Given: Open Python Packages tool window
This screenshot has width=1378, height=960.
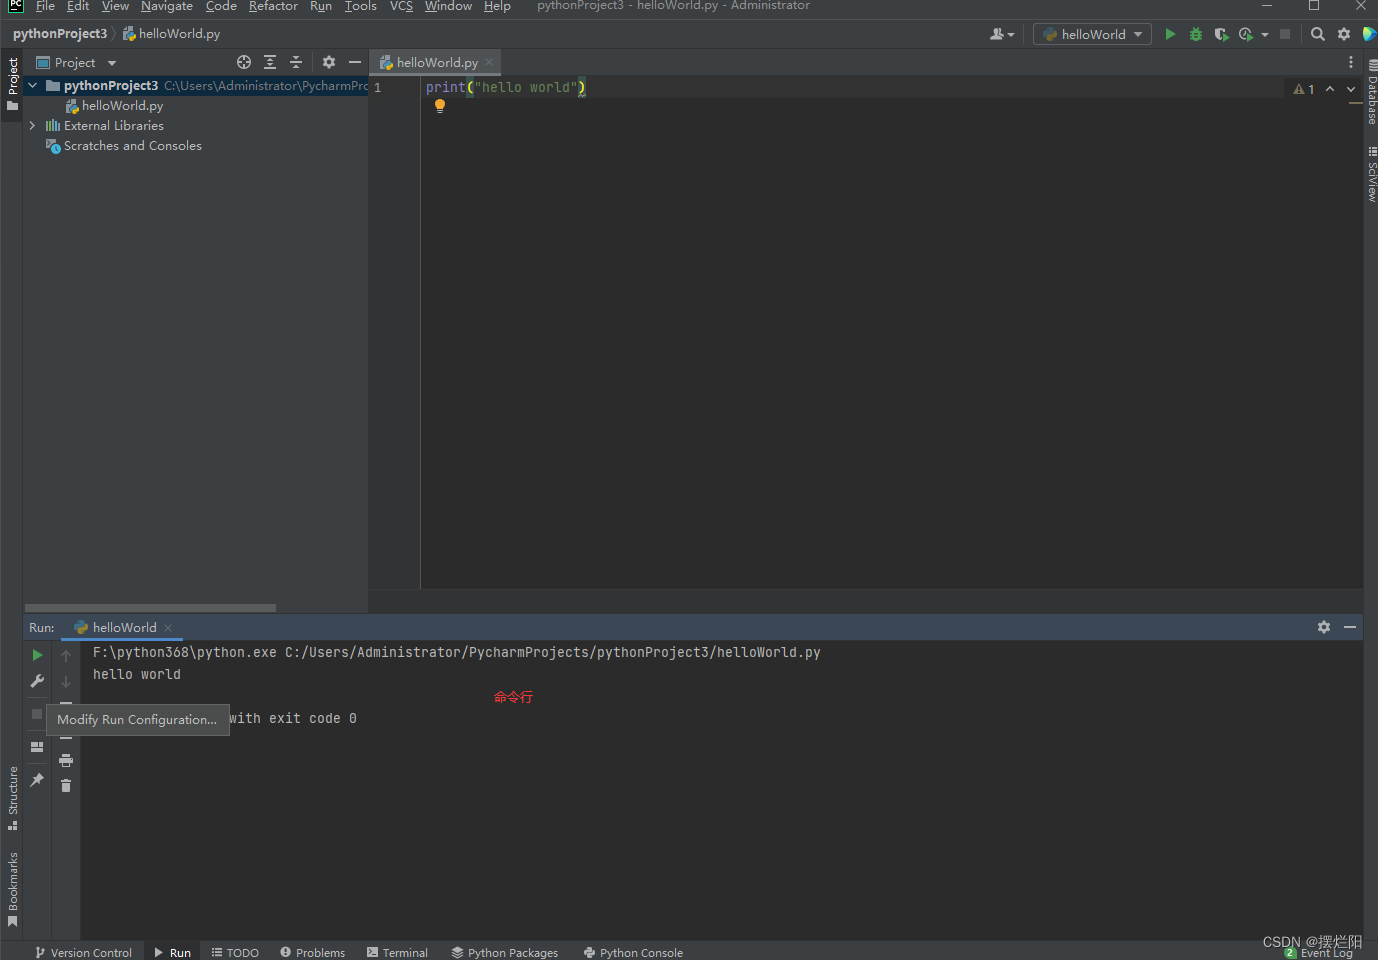Looking at the screenshot, I should pos(504,952).
